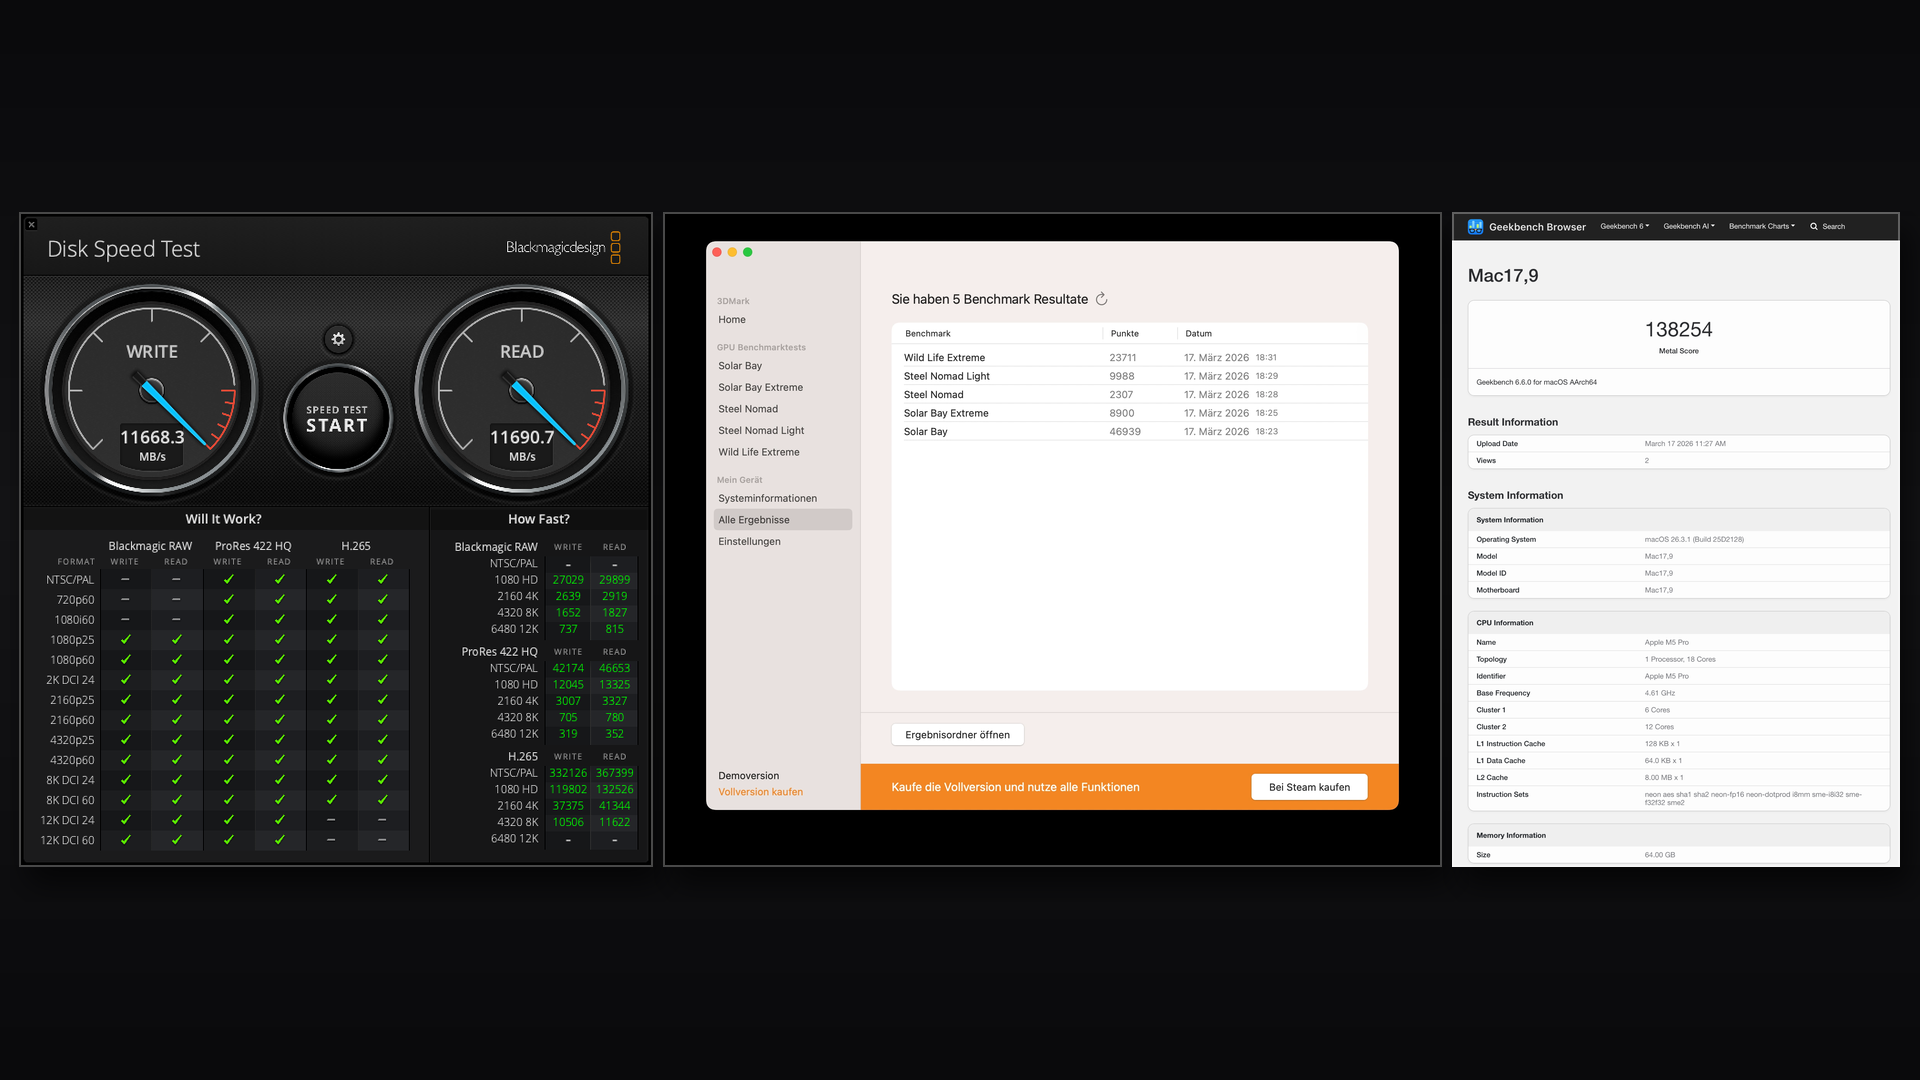Click the green zoom dot of 3DMark

pyautogui.click(x=748, y=252)
